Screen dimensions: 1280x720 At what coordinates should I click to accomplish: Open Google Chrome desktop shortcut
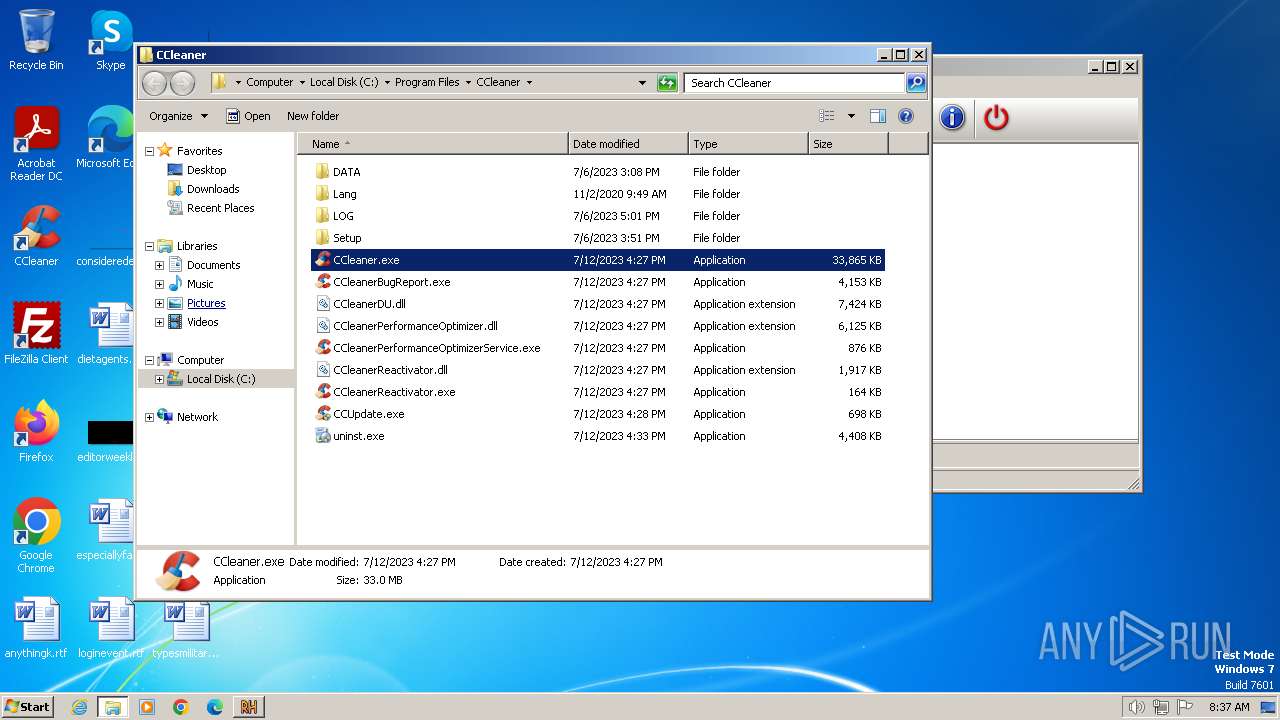click(x=36, y=536)
